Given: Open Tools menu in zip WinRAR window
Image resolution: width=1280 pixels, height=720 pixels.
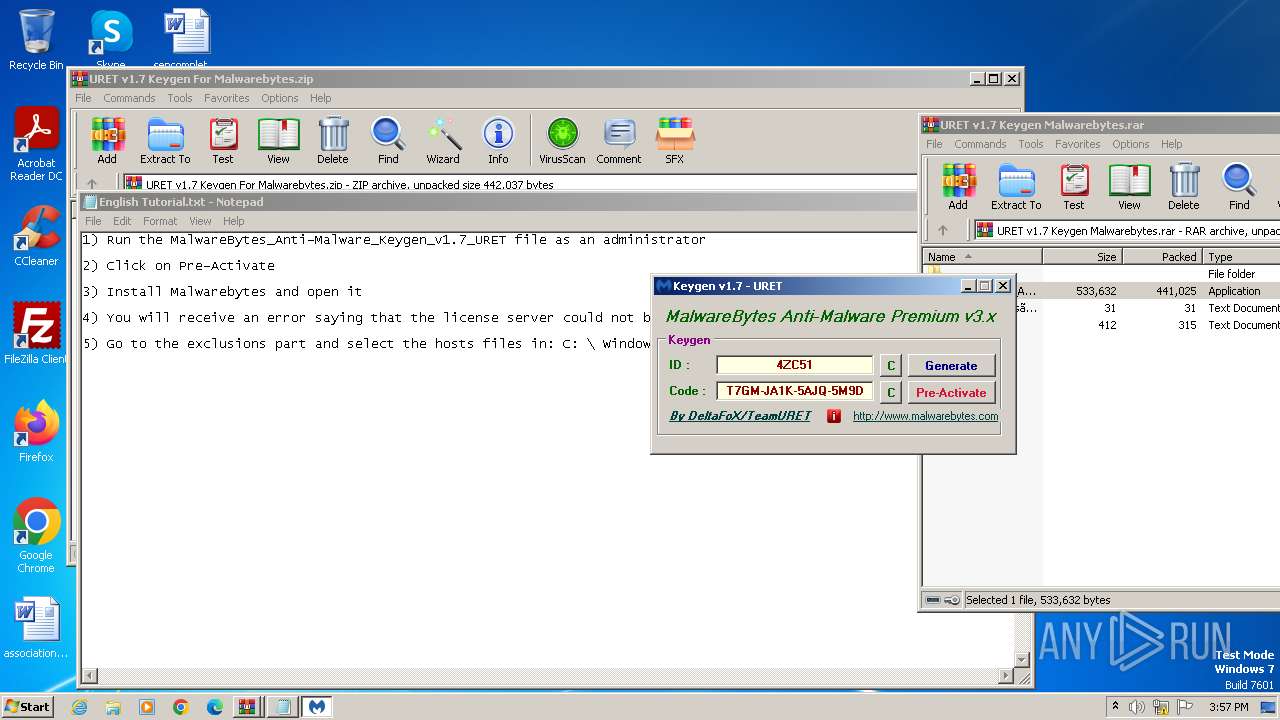Looking at the screenshot, I should 180,98.
